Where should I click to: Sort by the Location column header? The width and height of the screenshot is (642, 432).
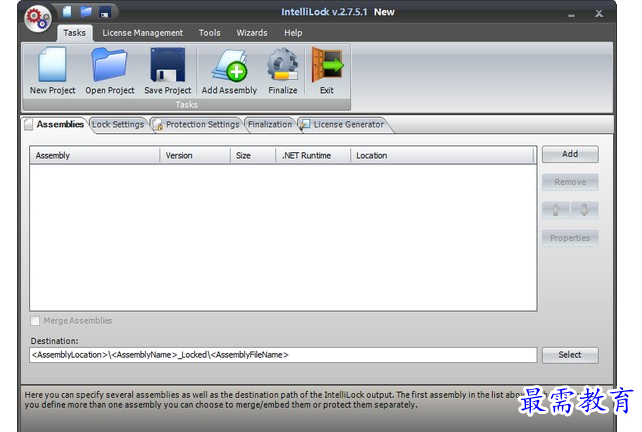tap(442, 156)
